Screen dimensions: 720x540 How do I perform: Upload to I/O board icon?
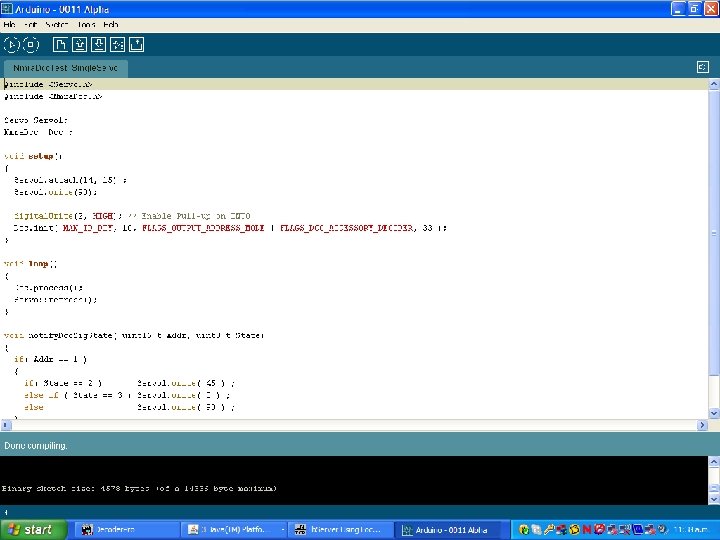[x=118, y=45]
